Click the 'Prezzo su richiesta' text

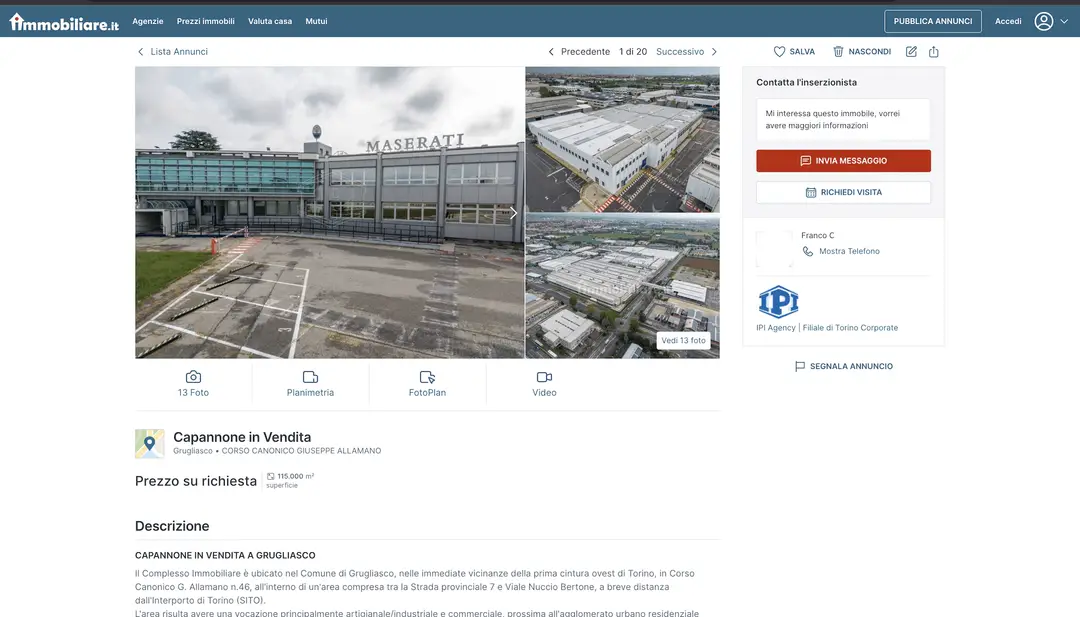196,481
